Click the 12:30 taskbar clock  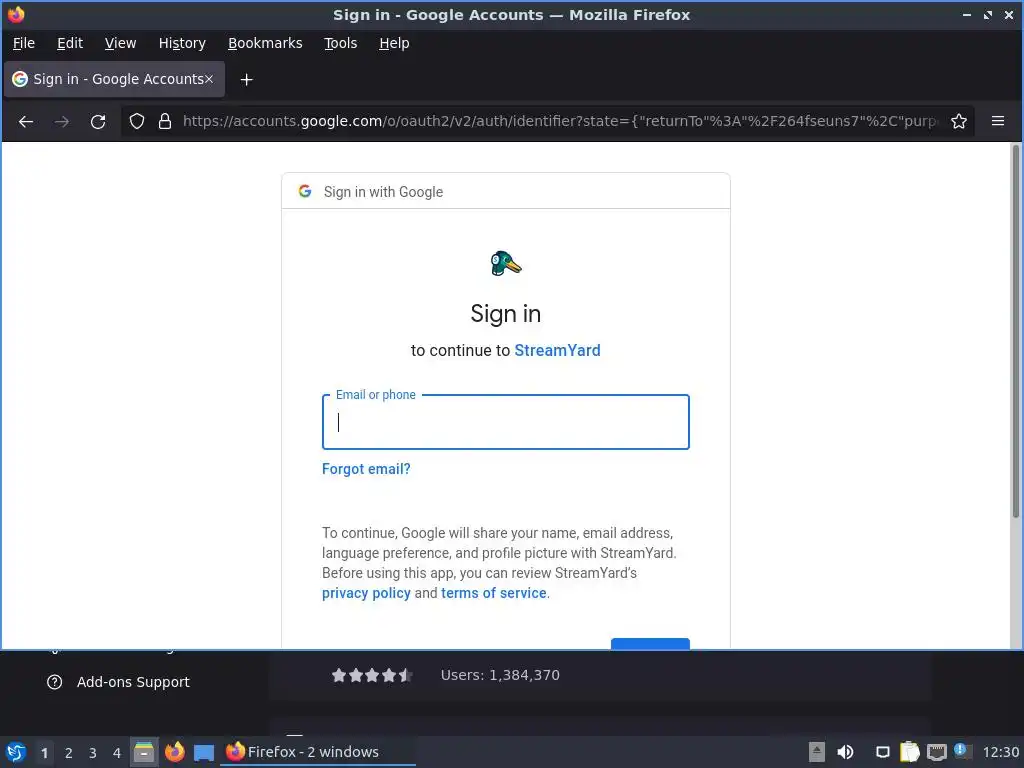click(1000, 752)
